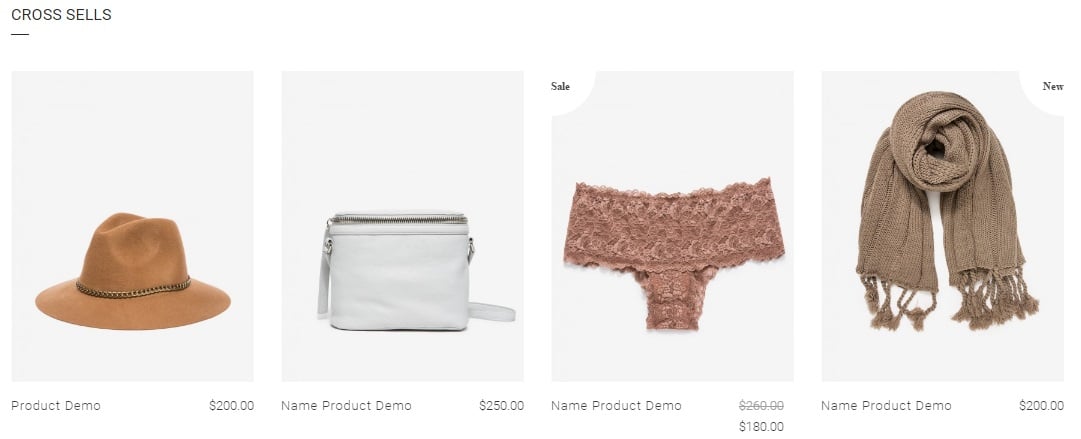Image resolution: width=1081 pixels, height=439 pixels.
Task: Click the Sale badge on lace product
Action: (560, 87)
